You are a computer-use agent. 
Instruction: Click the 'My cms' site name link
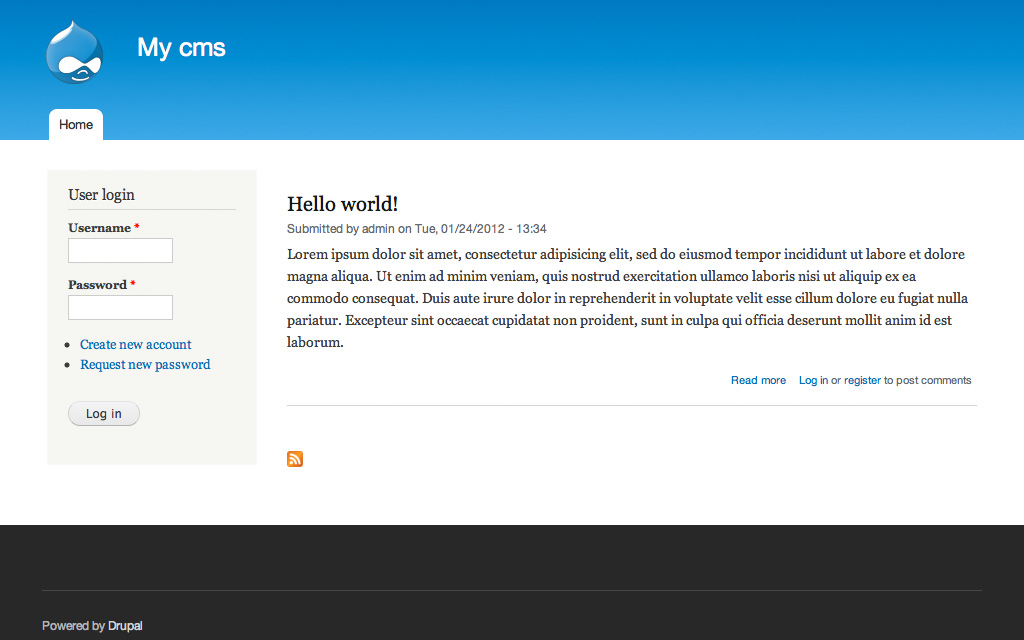[x=180, y=47]
